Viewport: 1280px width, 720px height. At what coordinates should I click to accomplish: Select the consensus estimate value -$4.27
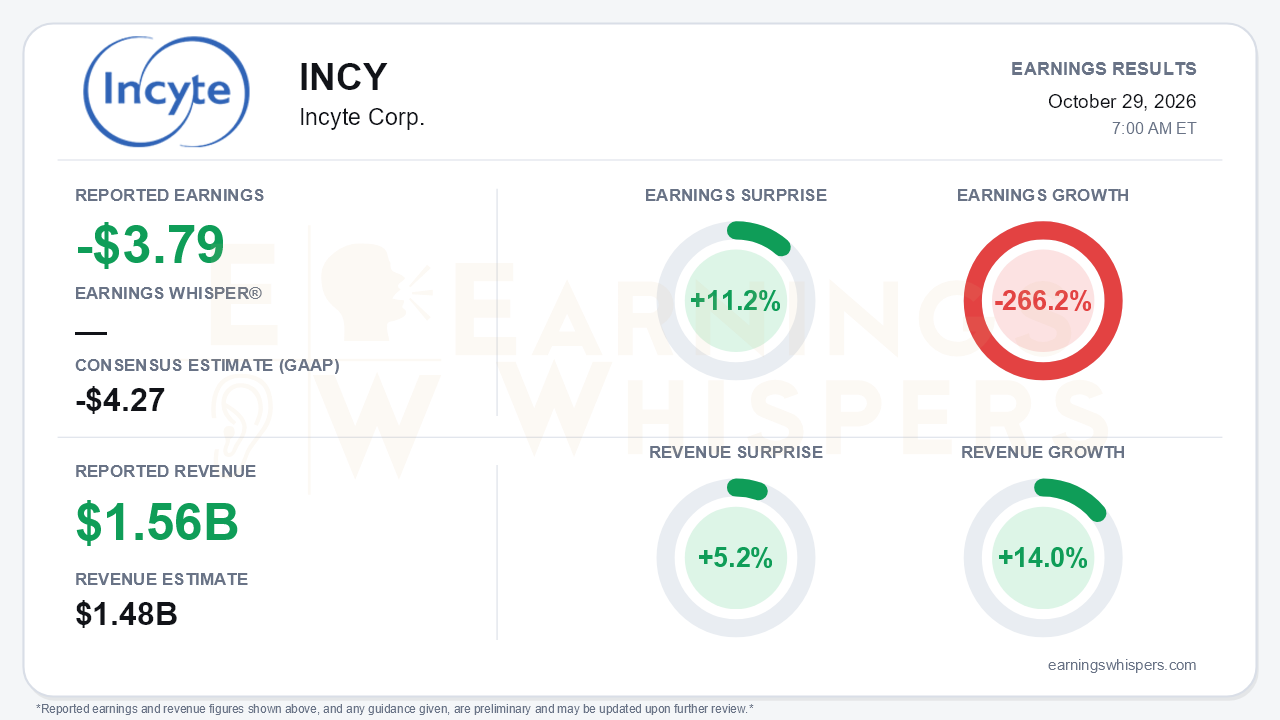(x=120, y=400)
